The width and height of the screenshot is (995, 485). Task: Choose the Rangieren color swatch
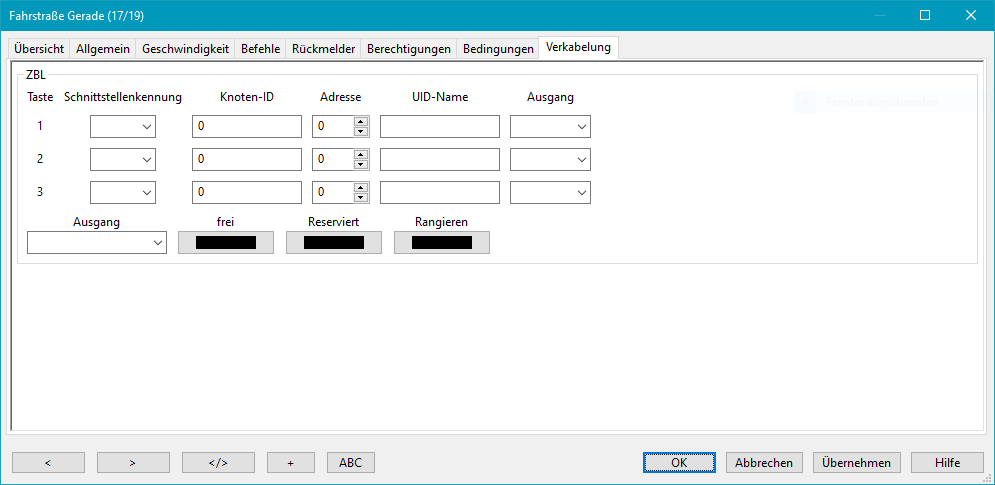click(x=442, y=242)
